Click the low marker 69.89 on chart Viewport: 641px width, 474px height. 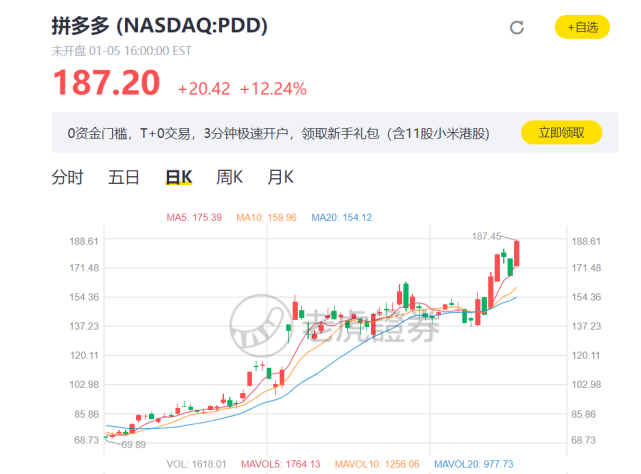pyautogui.click(x=134, y=445)
